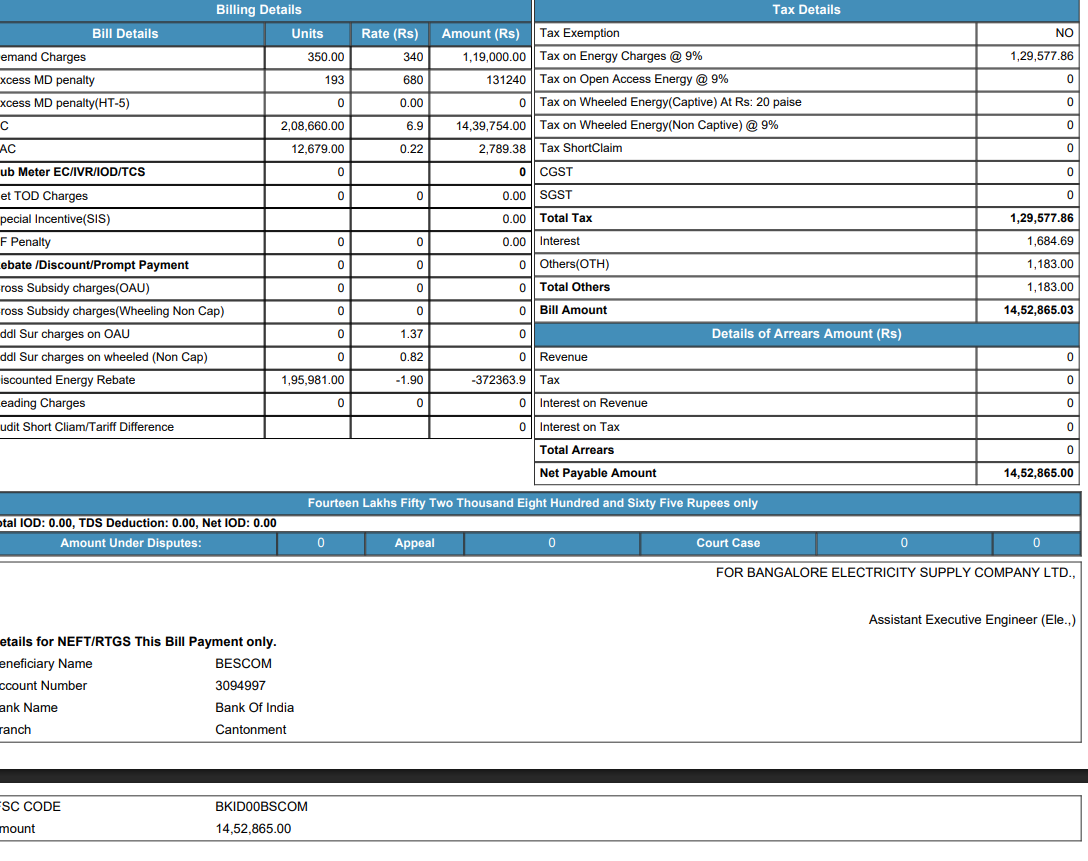Select the NEFT payment amount 14,52,865.00

pyautogui.click(x=253, y=828)
